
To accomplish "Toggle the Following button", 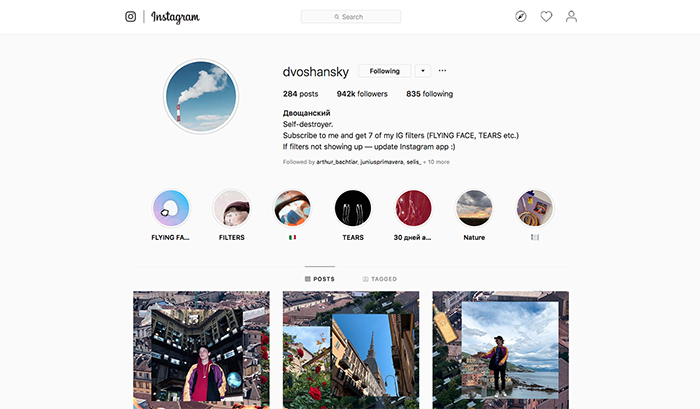I will click(384, 71).
